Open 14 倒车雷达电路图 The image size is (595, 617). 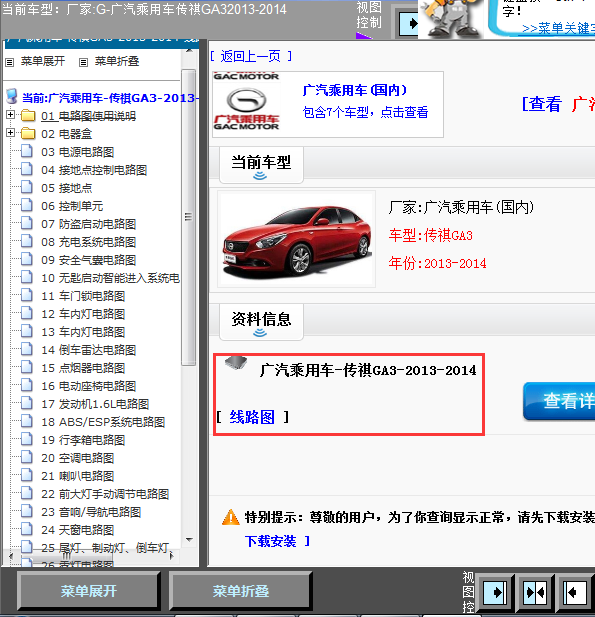[x=89, y=350]
